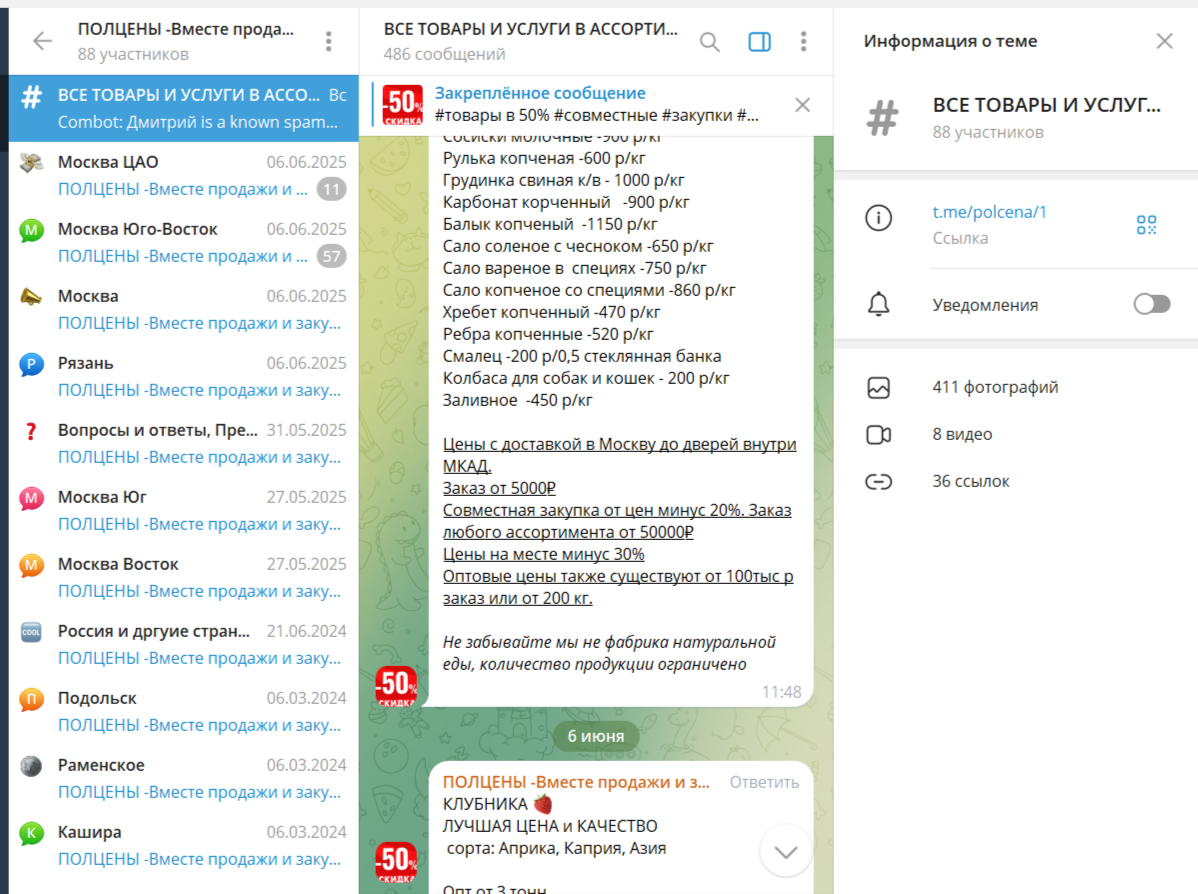This screenshot has height=894, width=1198.
Task: Click the notifications bell icon
Action: 879,304
